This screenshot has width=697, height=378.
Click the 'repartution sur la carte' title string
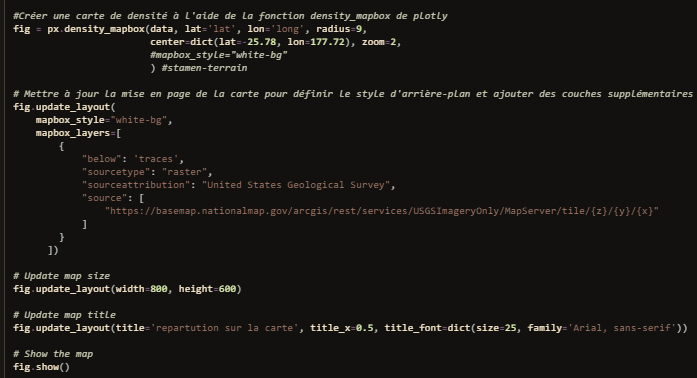(224, 328)
